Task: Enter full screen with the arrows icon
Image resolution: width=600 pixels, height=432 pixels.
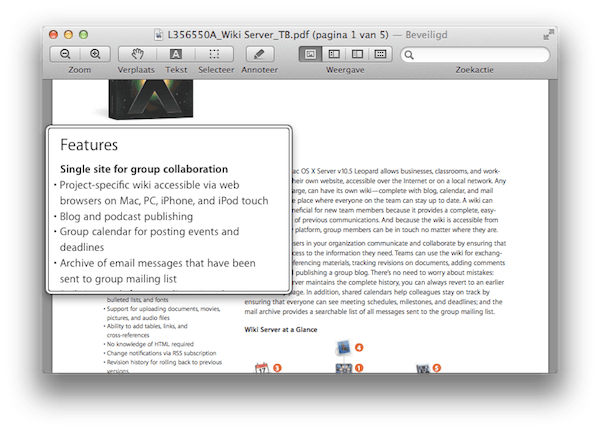Action: (x=548, y=34)
